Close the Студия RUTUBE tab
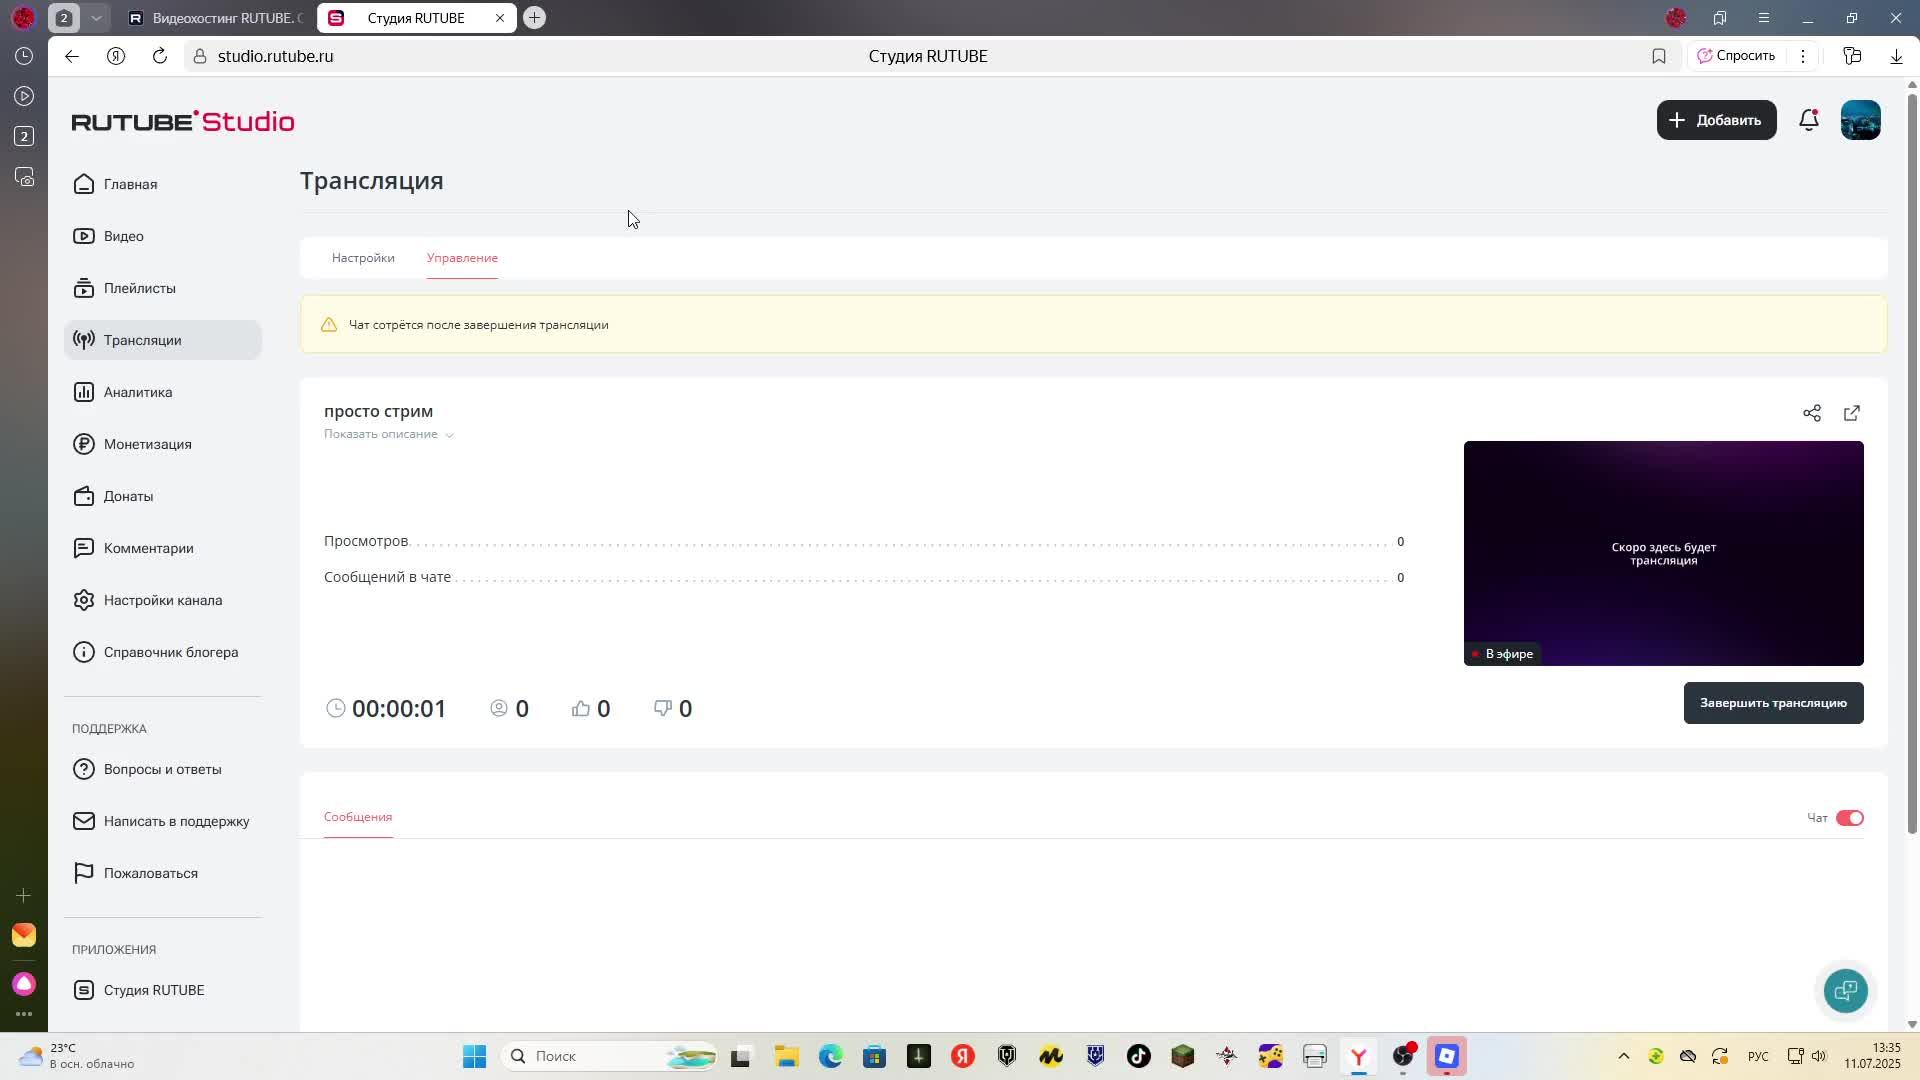1920x1080 pixels. click(500, 18)
